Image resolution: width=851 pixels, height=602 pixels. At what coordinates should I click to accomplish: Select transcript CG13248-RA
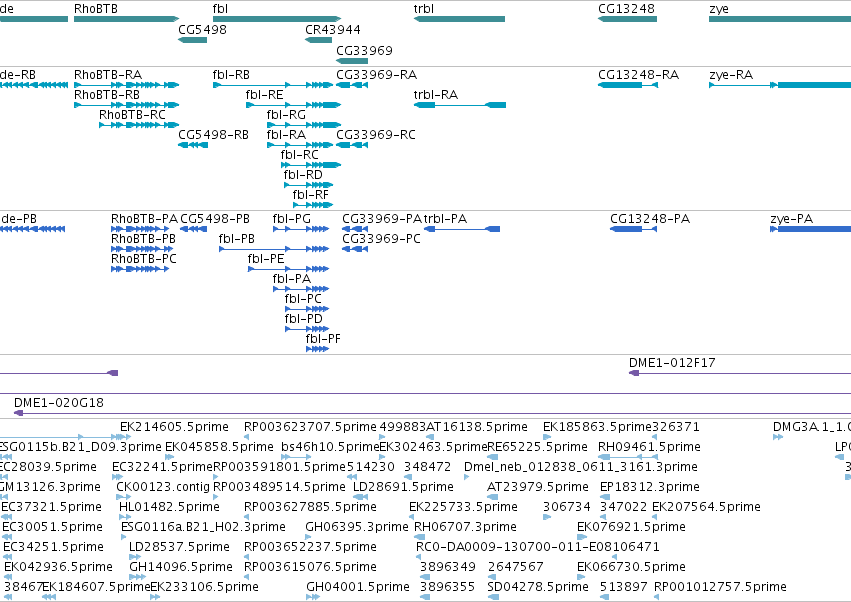(x=628, y=85)
